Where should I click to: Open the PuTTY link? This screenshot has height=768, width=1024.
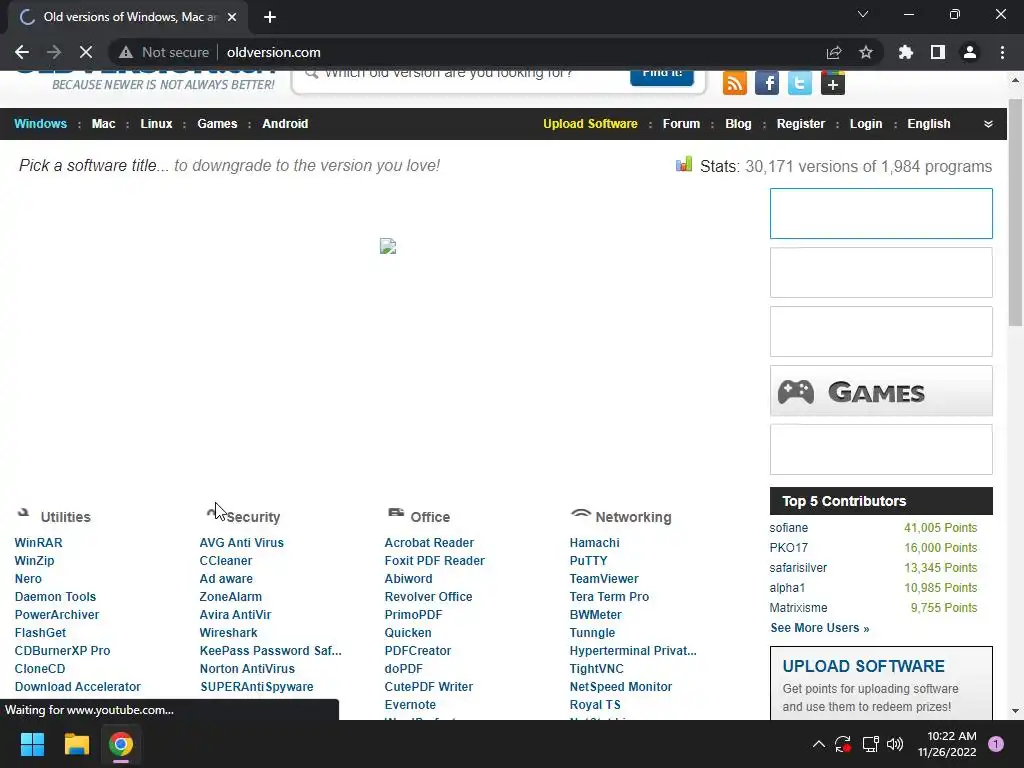click(588, 560)
